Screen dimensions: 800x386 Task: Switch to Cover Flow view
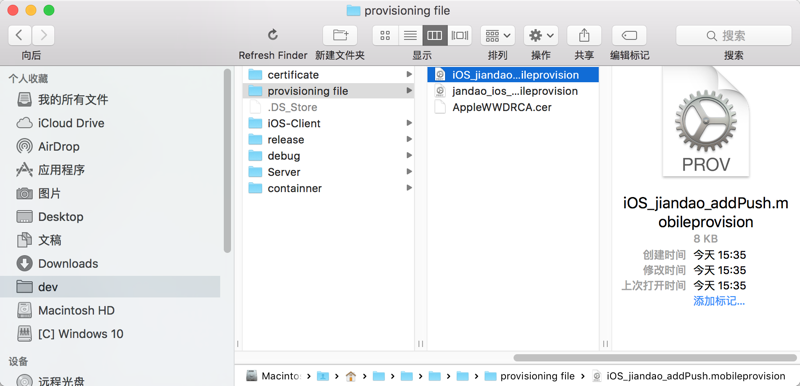460,35
